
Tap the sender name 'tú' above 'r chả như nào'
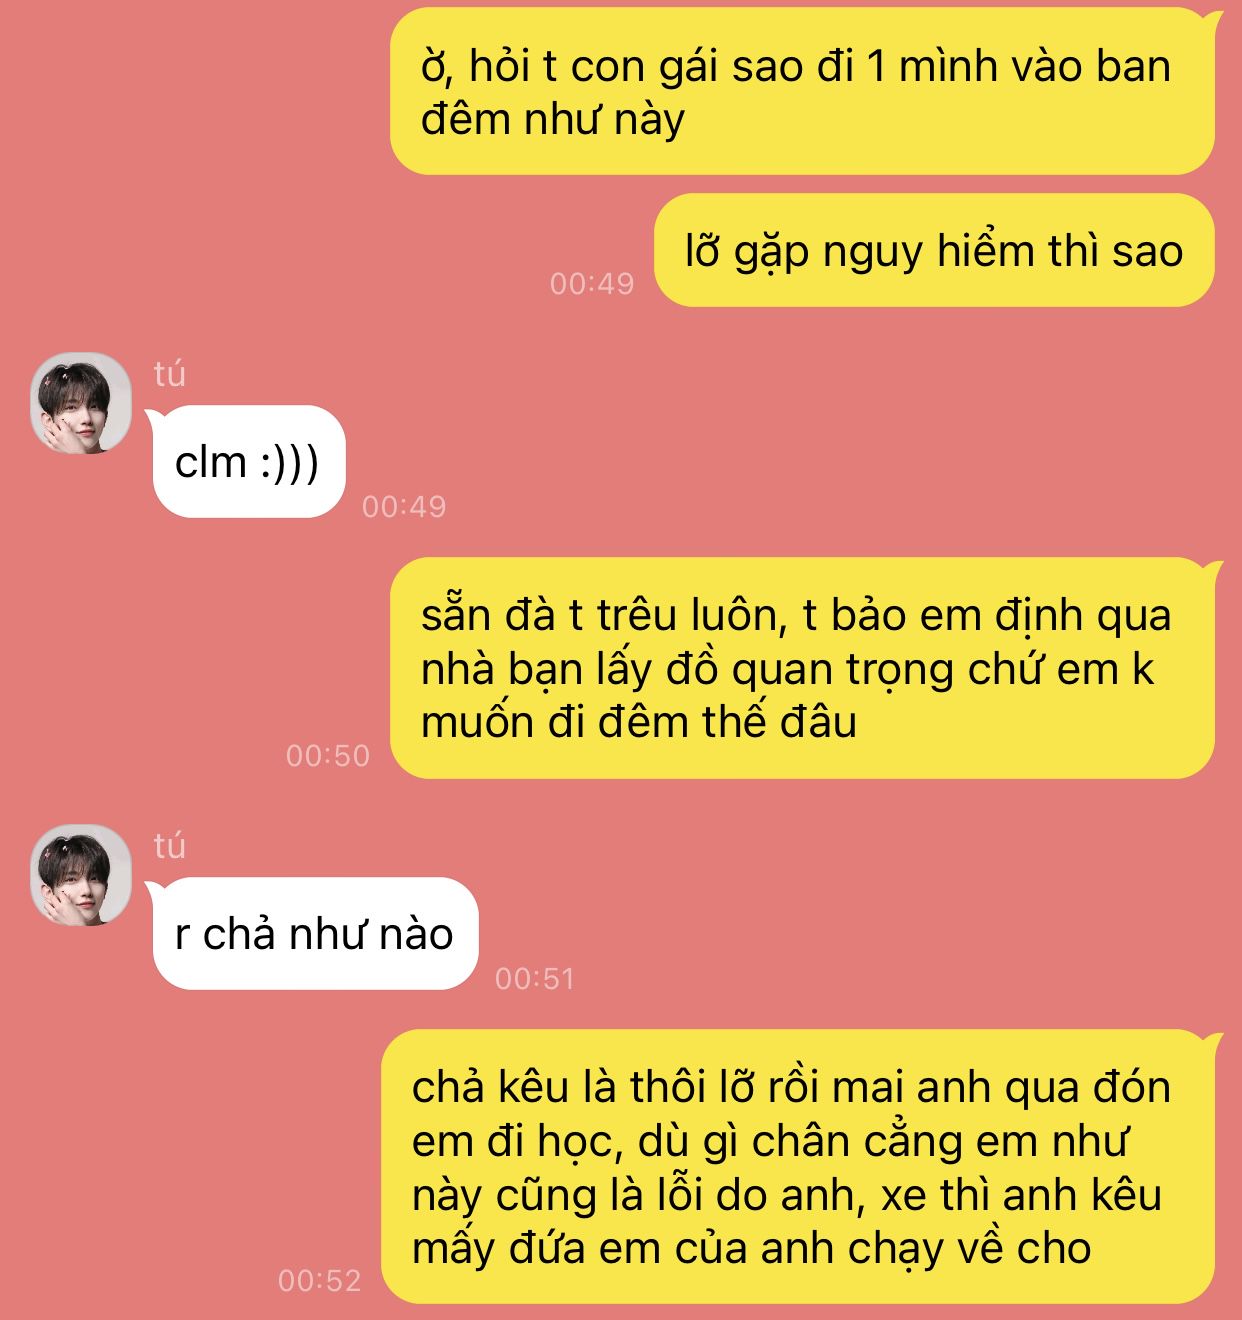click(x=169, y=845)
